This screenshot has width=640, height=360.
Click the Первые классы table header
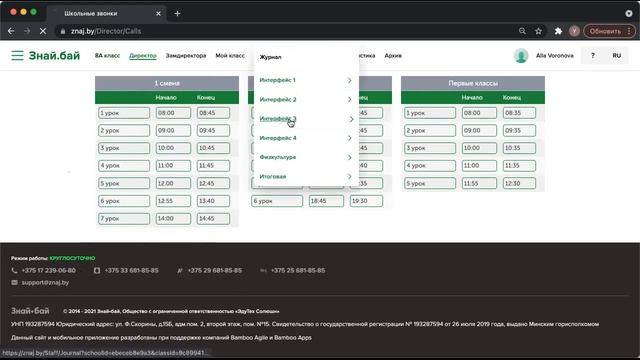473,83
